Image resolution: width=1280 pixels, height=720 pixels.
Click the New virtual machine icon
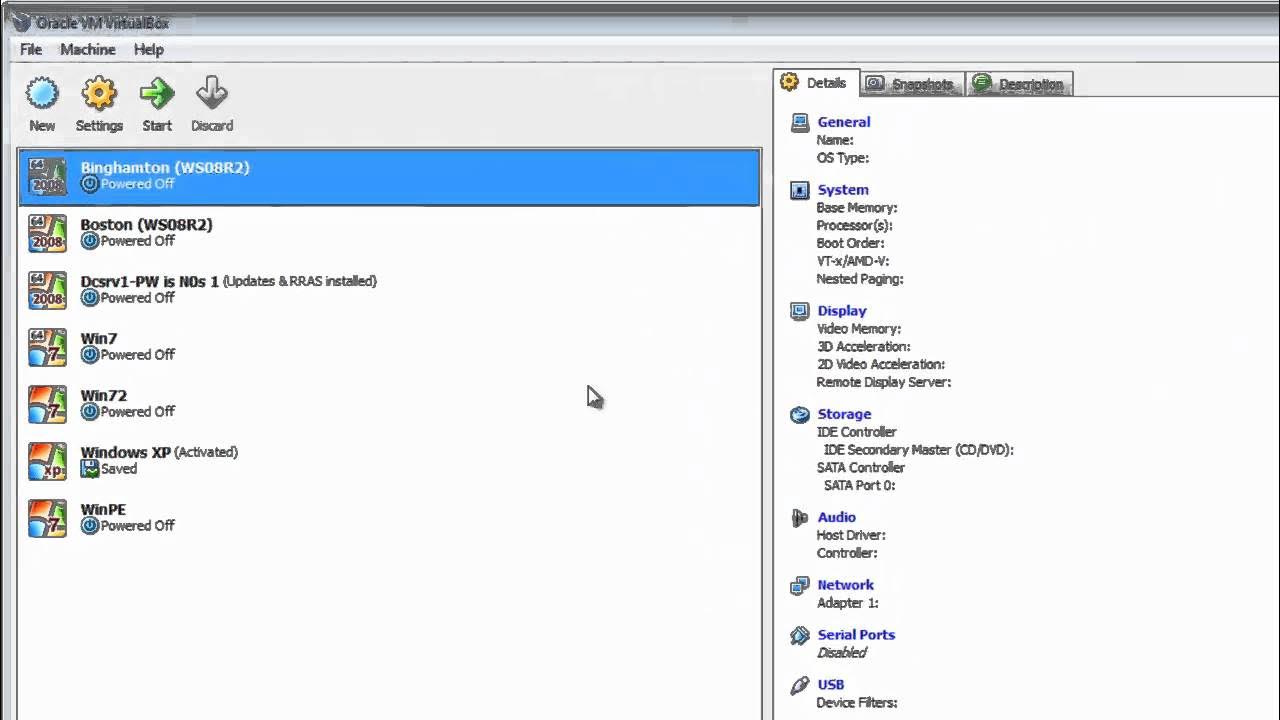42,94
